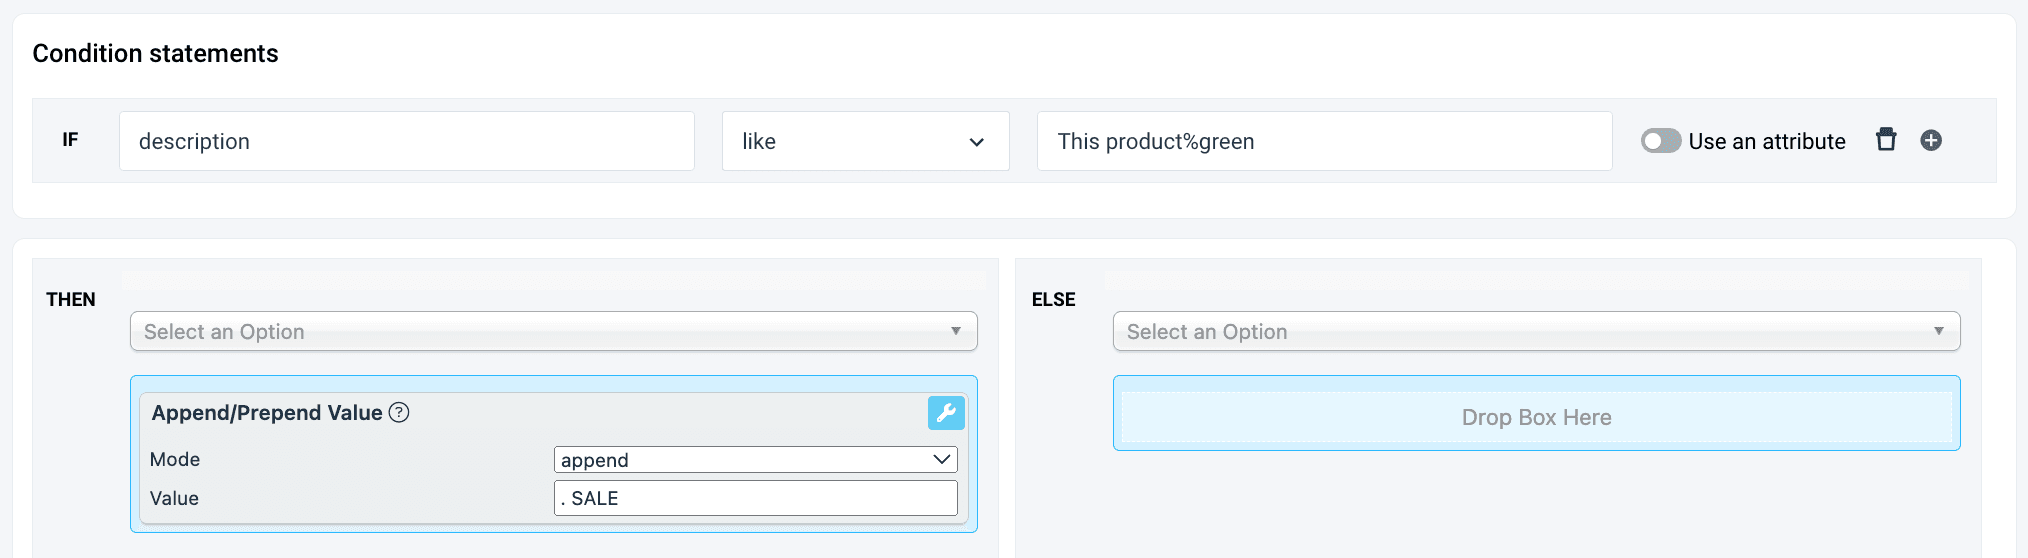
Task: Open help for Append/Prepend Value
Action: (399, 412)
